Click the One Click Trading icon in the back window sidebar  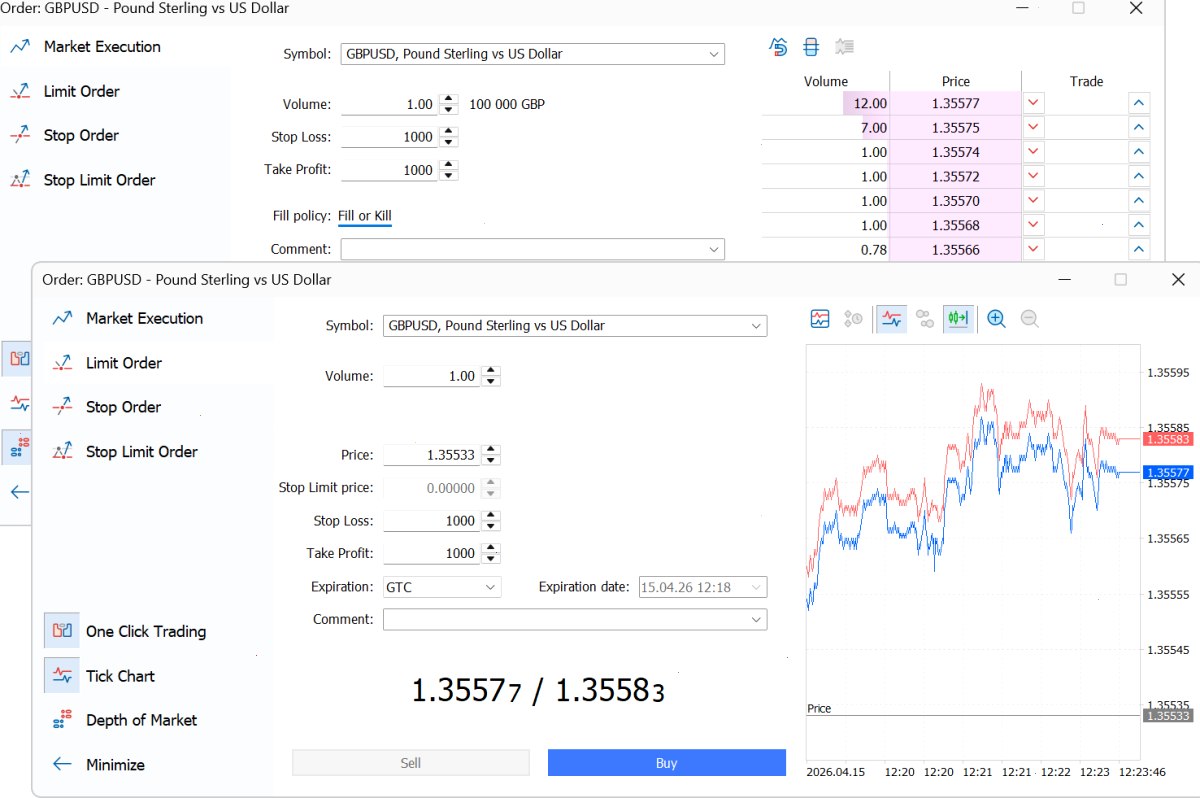pyautogui.click(x=19, y=358)
